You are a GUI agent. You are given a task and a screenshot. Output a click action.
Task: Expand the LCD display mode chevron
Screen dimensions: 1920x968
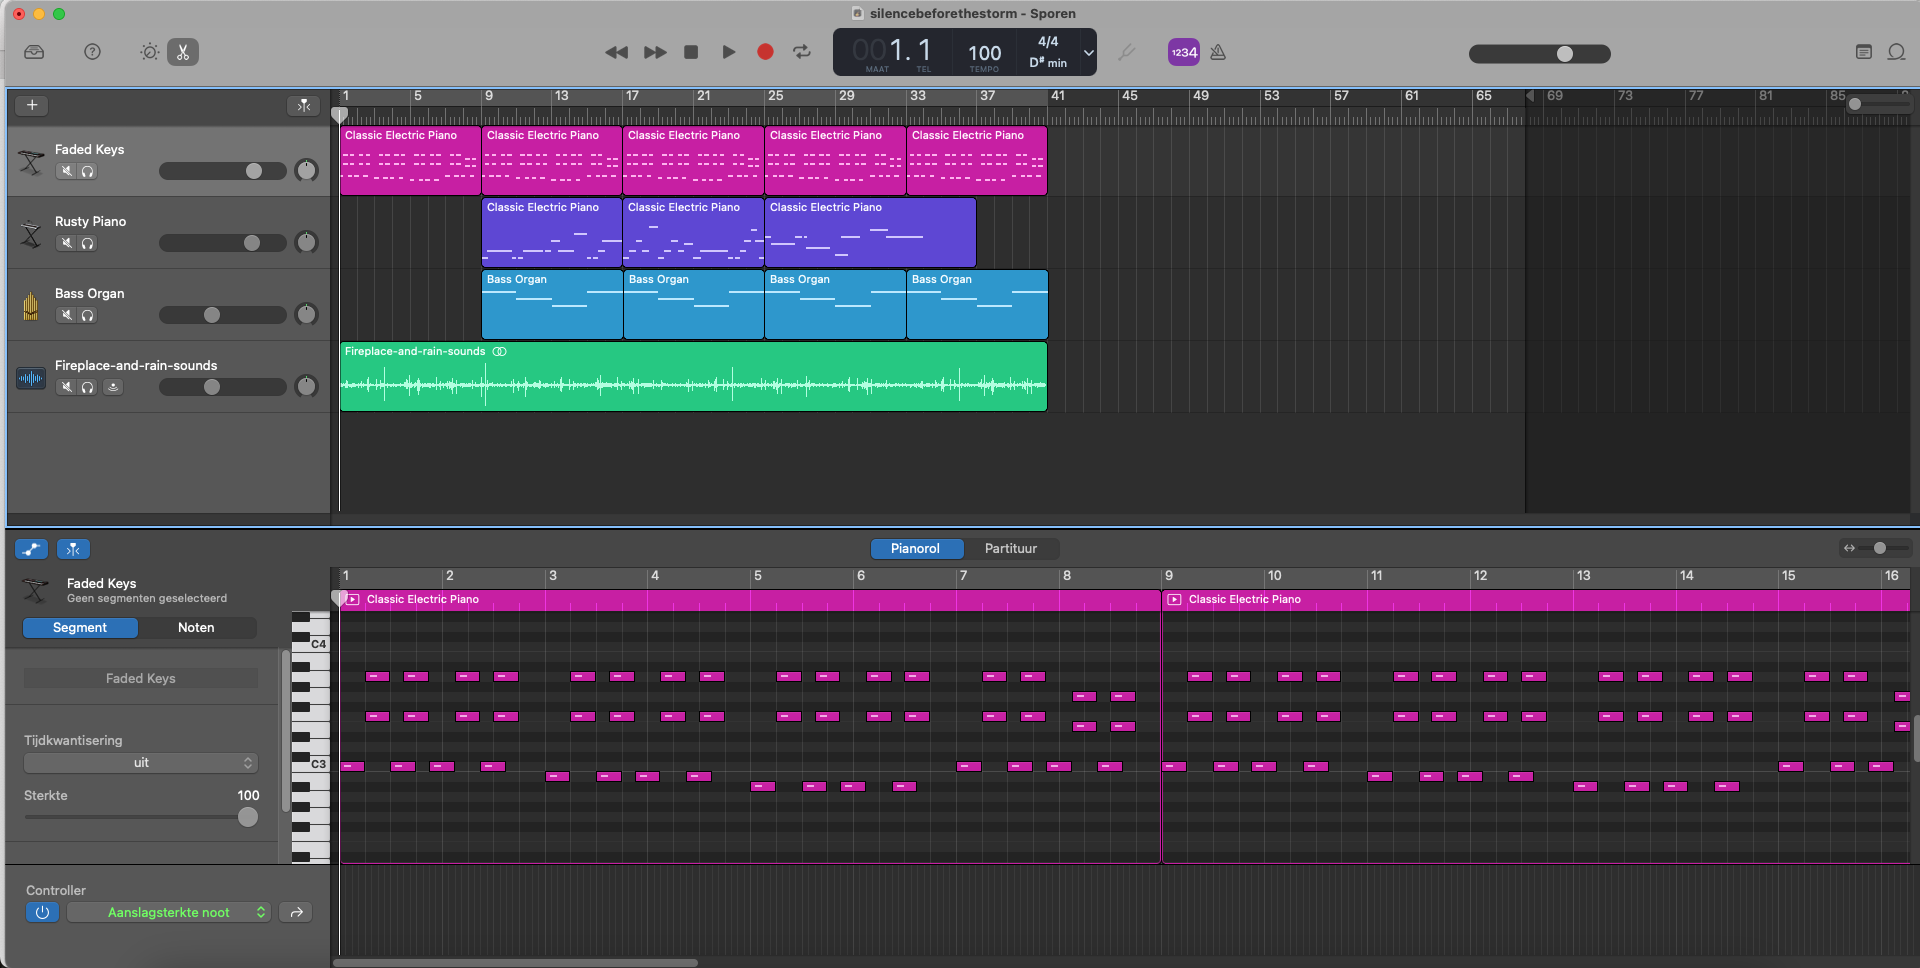pyautogui.click(x=1088, y=53)
